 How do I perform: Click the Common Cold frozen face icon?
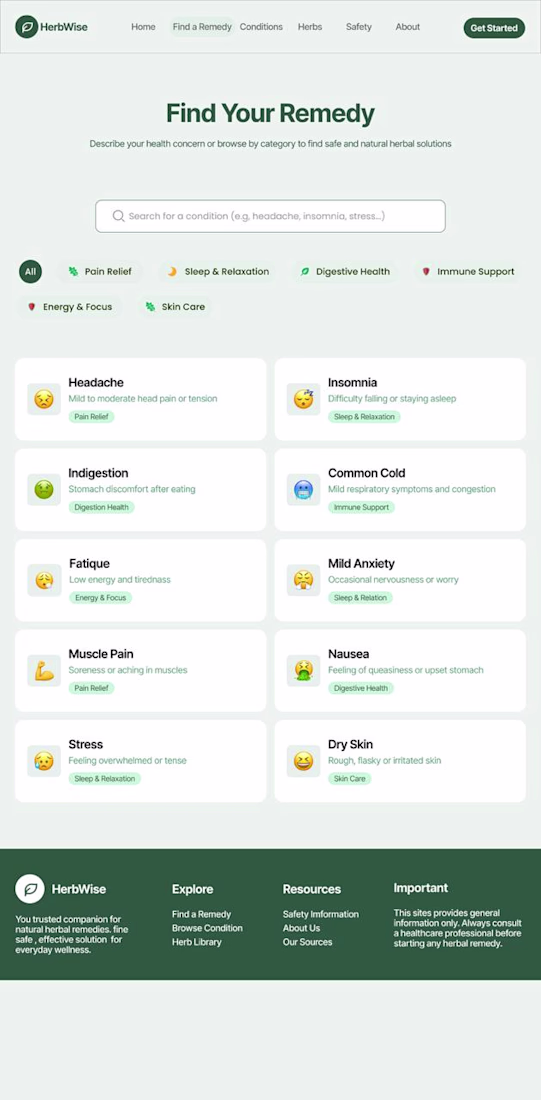[304, 490]
